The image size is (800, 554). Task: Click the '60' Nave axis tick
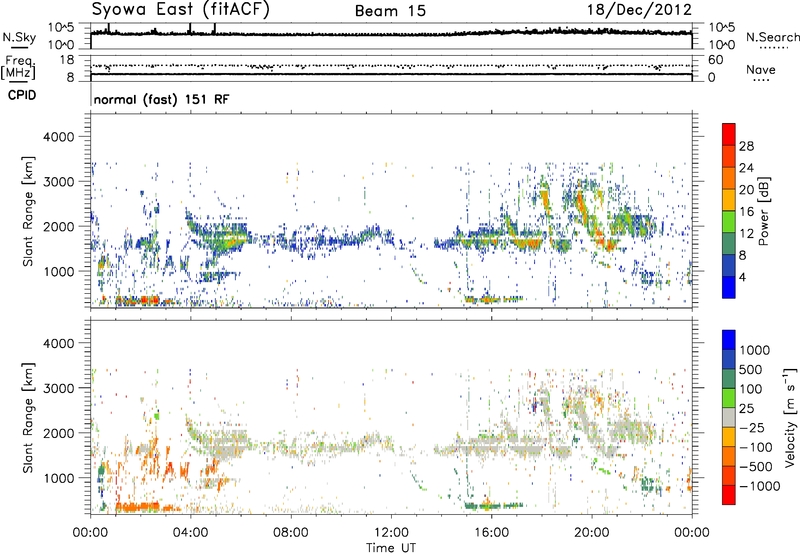point(715,60)
